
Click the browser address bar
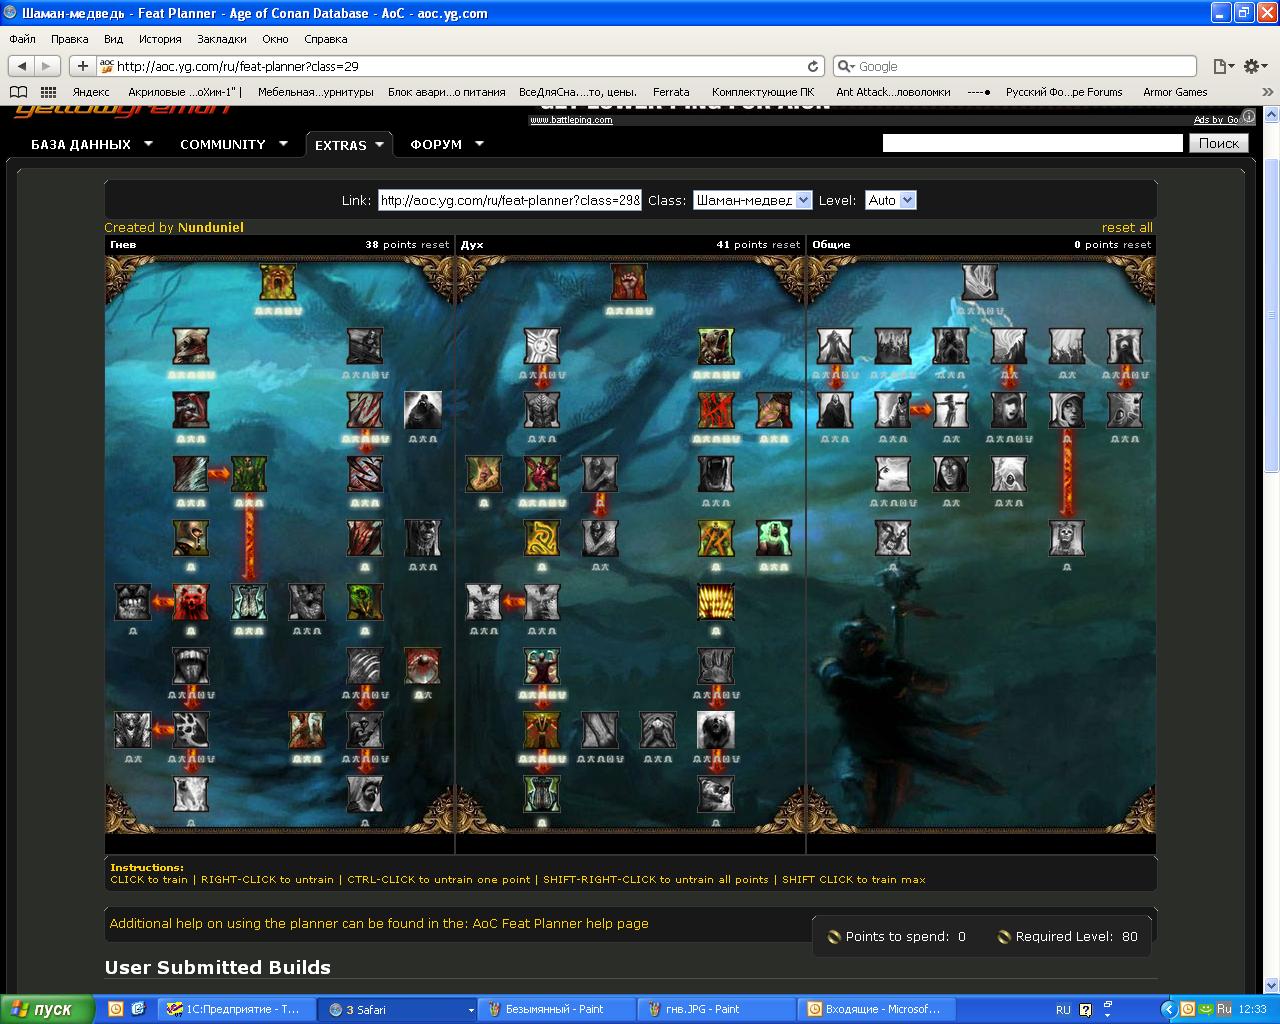[x=460, y=66]
